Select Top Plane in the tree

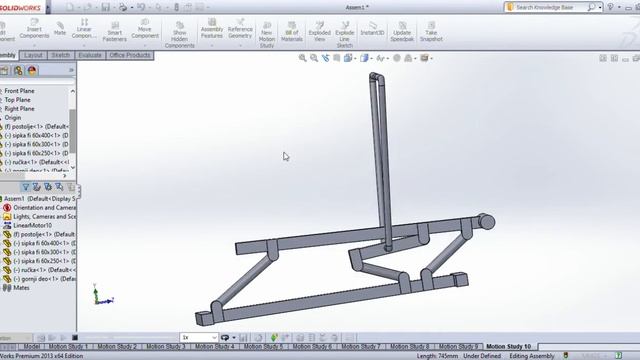(17, 100)
